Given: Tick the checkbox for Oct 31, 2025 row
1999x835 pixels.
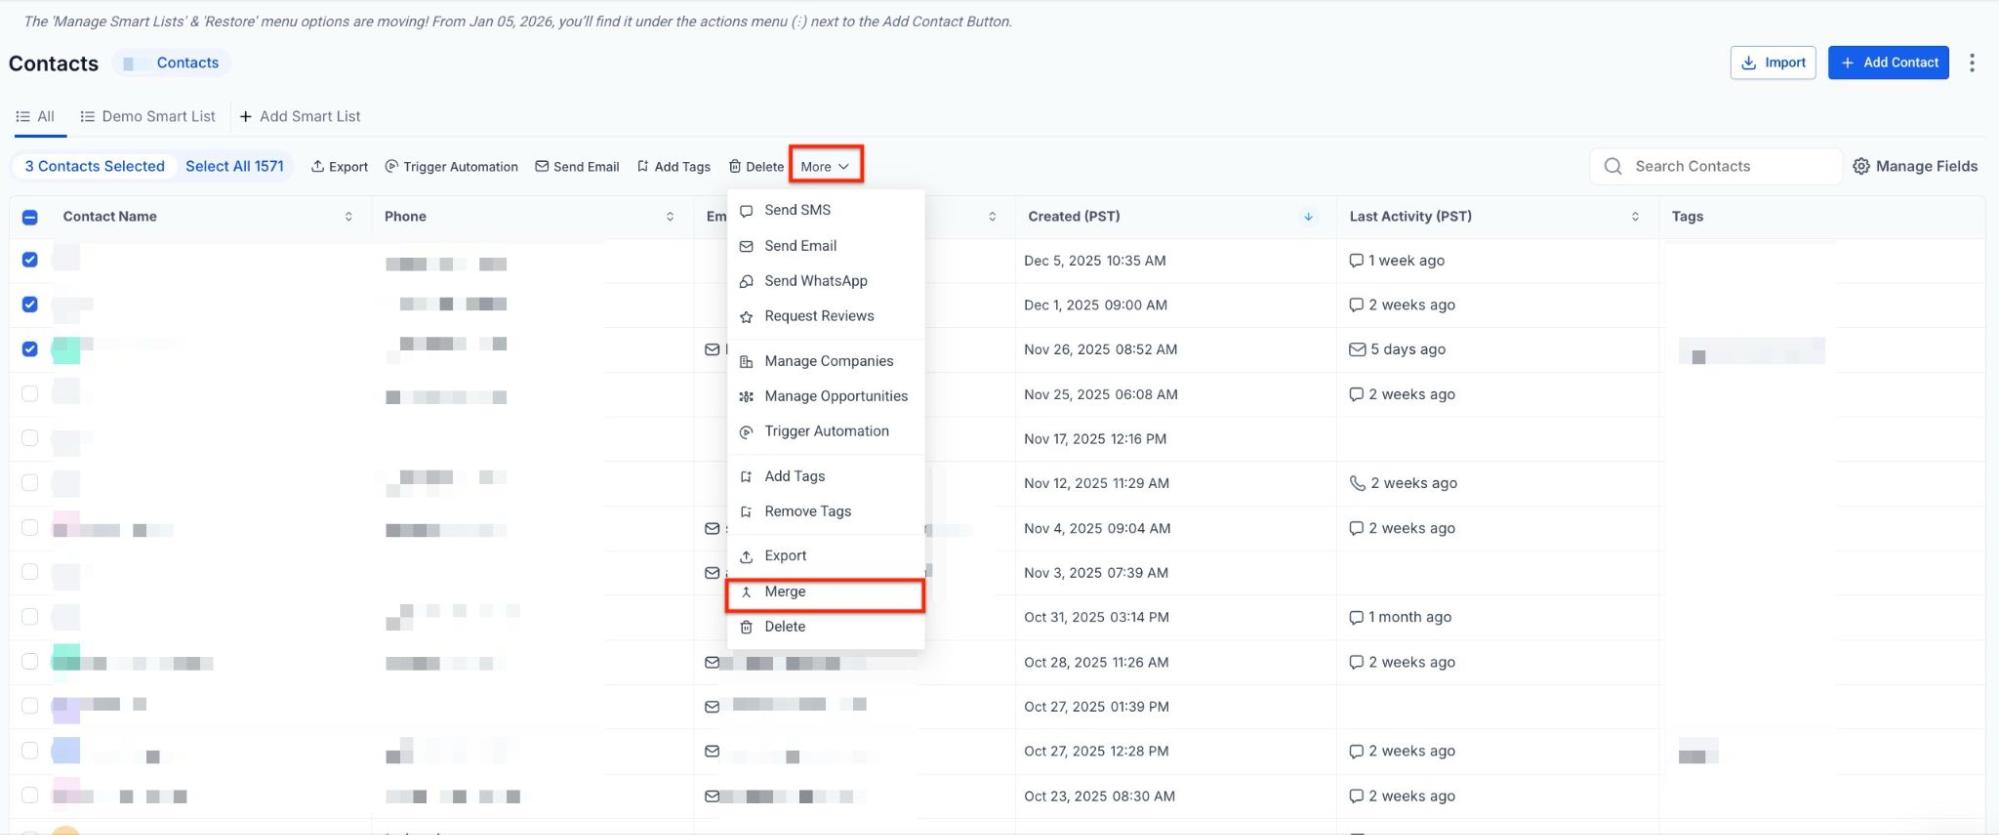Looking at the screenshot, I should click(30, 617).
